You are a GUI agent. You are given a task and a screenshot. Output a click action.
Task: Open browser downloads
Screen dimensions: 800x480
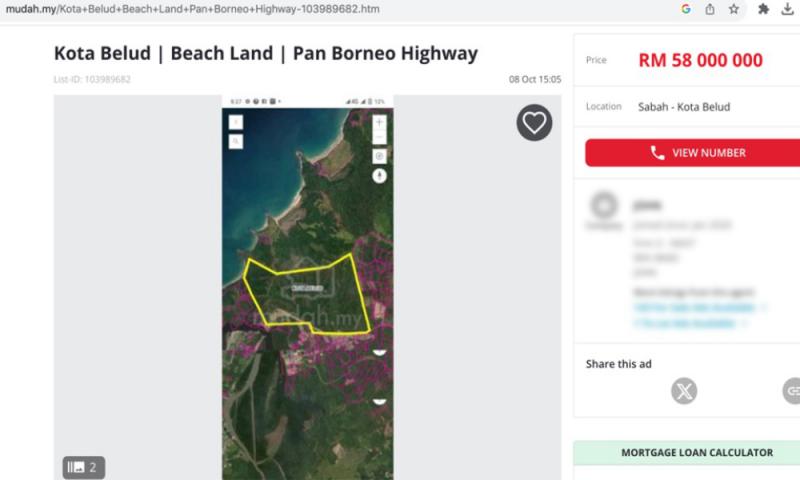788,9
